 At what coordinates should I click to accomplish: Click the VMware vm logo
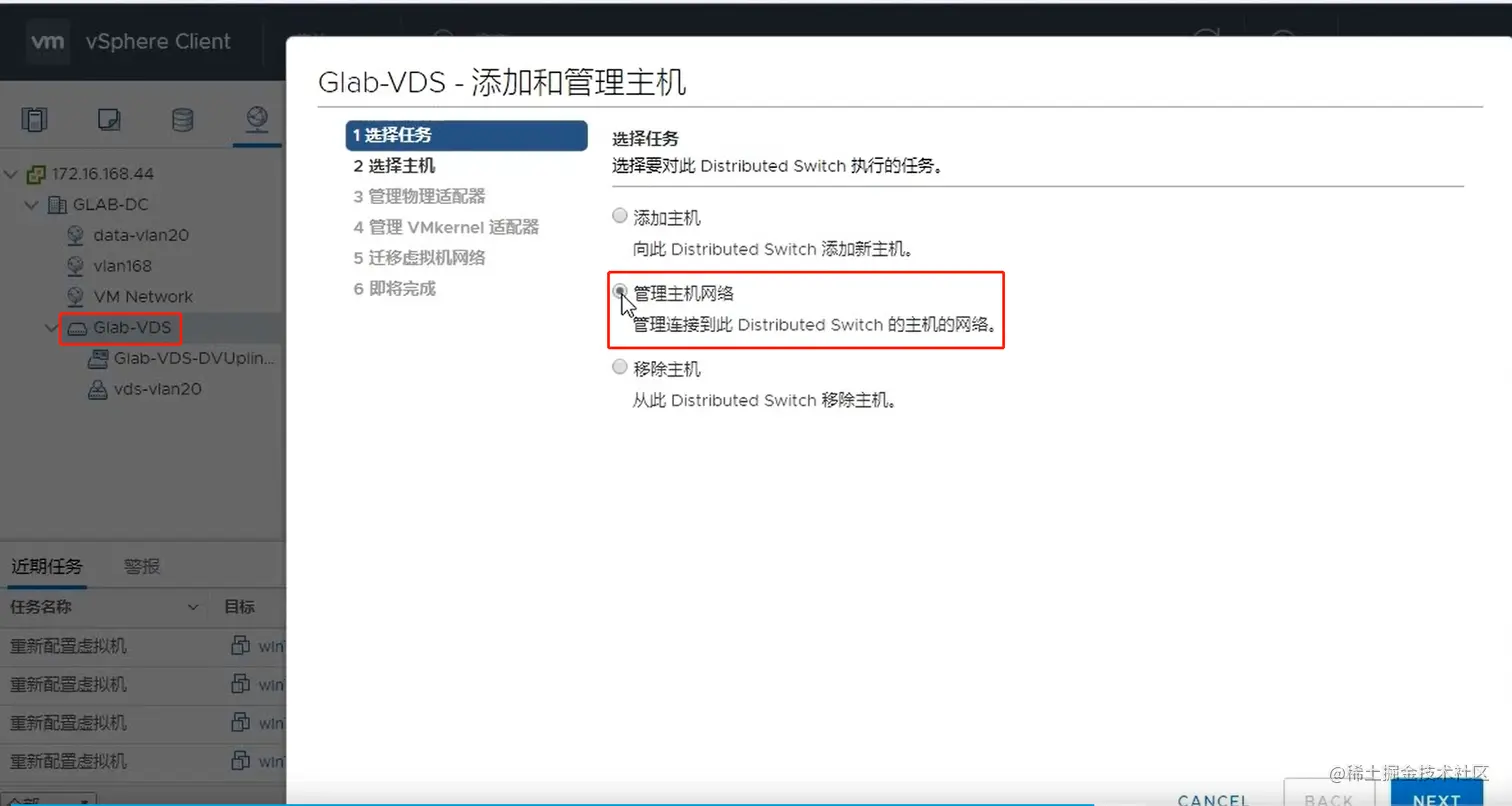[x=47, y=41]
